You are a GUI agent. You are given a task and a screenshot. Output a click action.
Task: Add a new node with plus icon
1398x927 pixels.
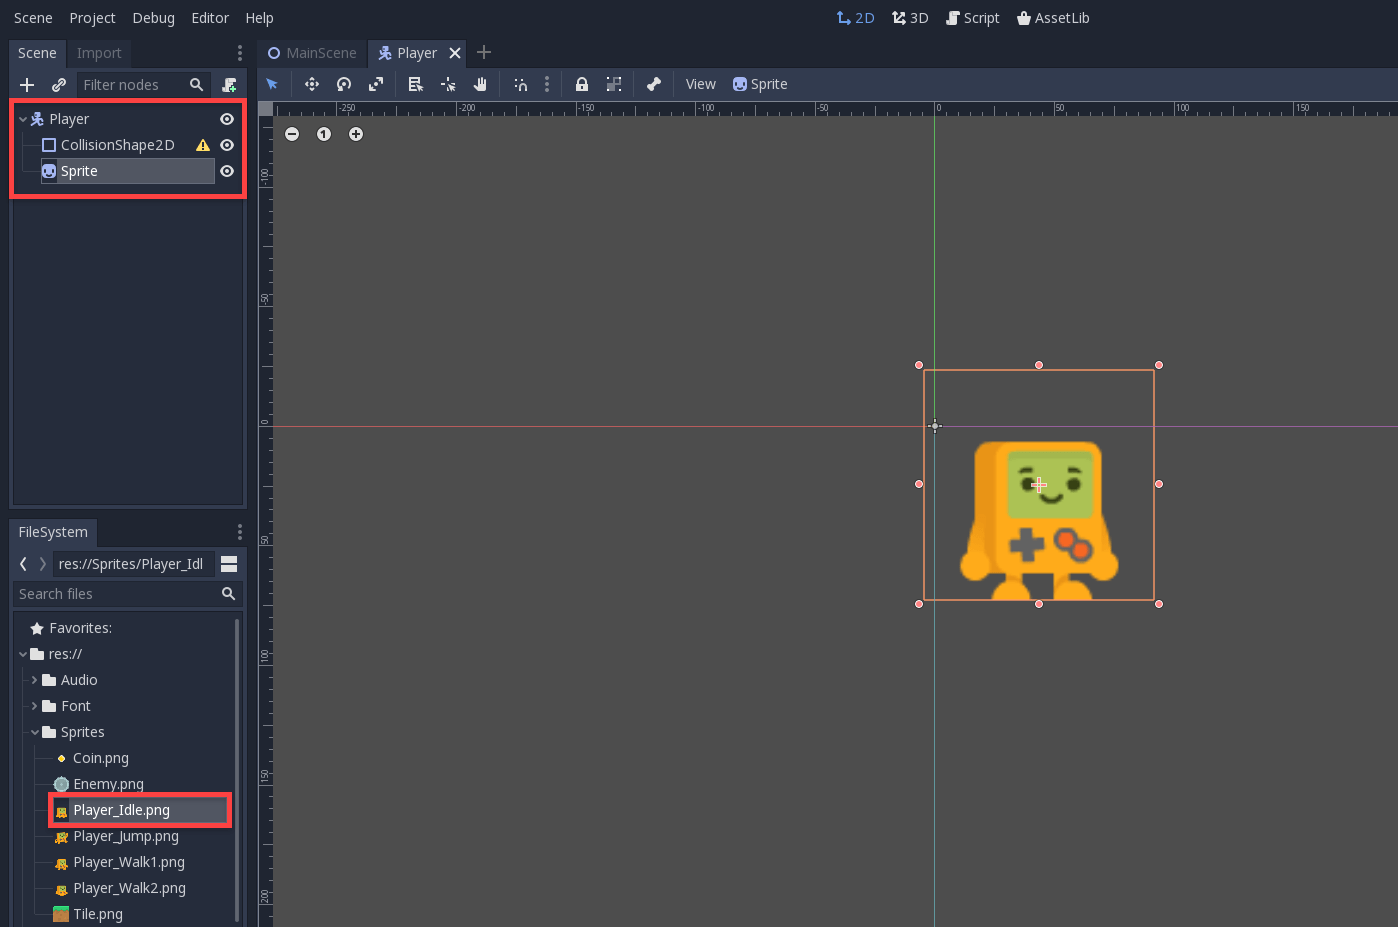(x=27, y=85)
